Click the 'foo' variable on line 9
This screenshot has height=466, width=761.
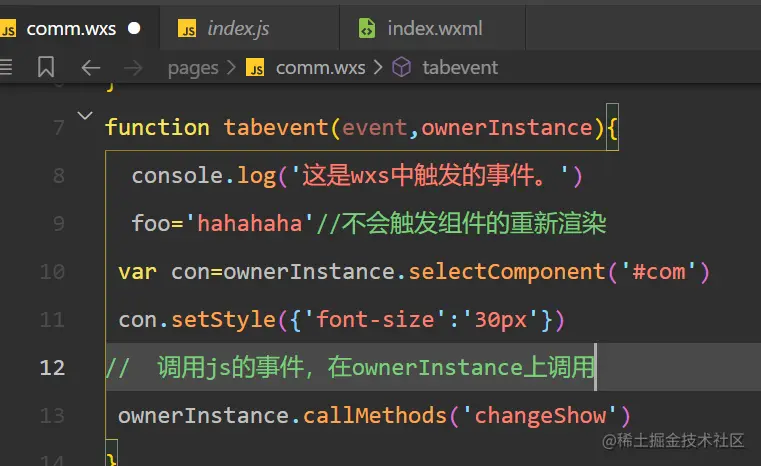(x=151, y=224)
